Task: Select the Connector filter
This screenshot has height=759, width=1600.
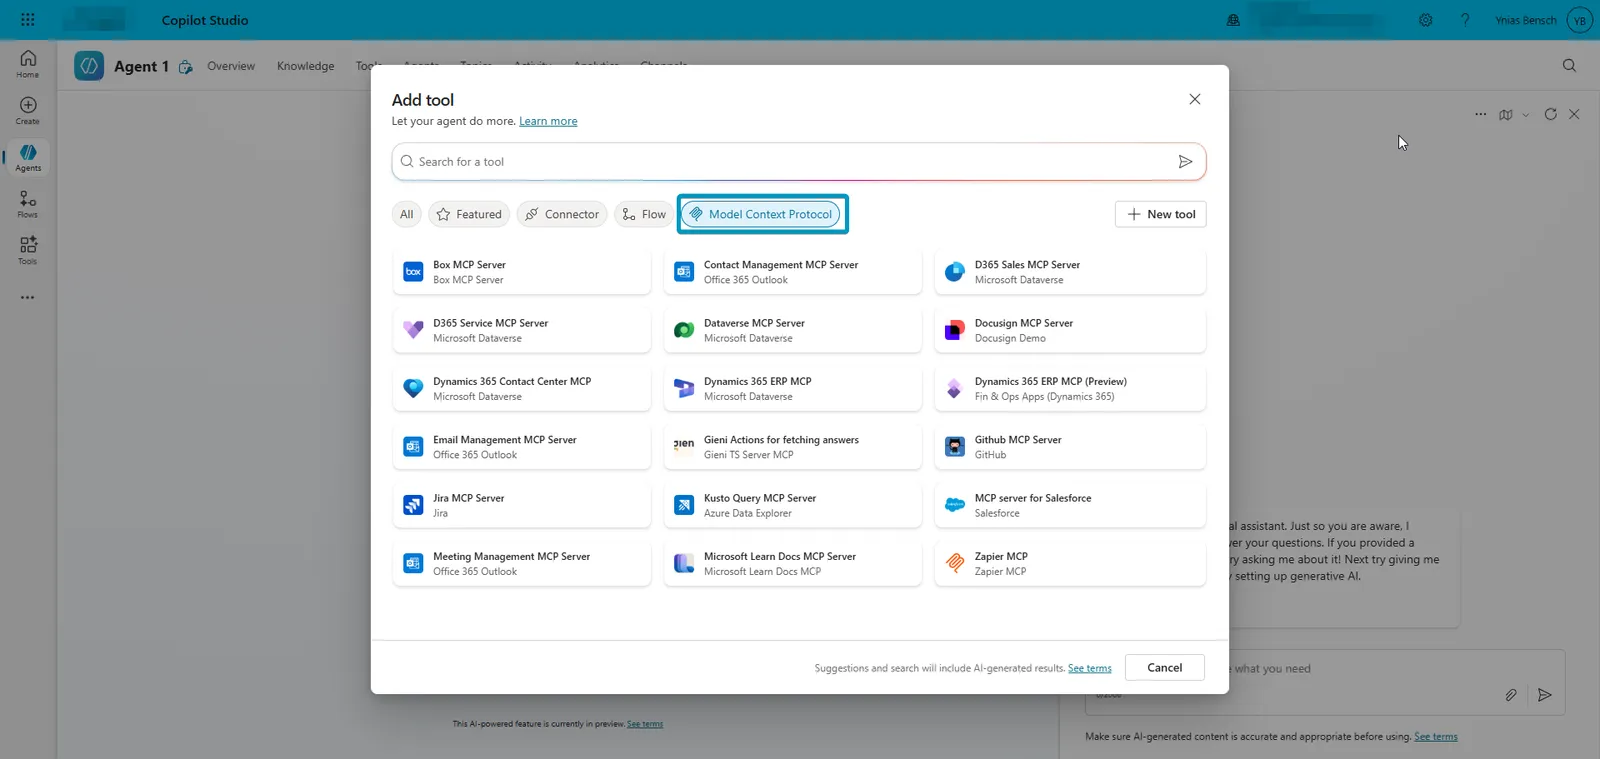Action: click(562, 214)
